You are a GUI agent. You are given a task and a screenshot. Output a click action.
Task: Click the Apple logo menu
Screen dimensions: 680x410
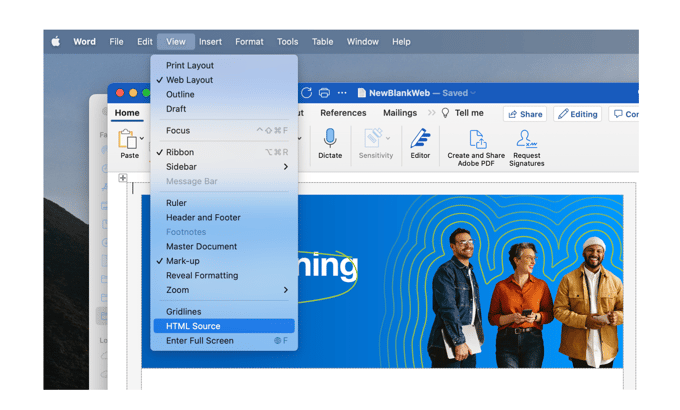[56, 42]
